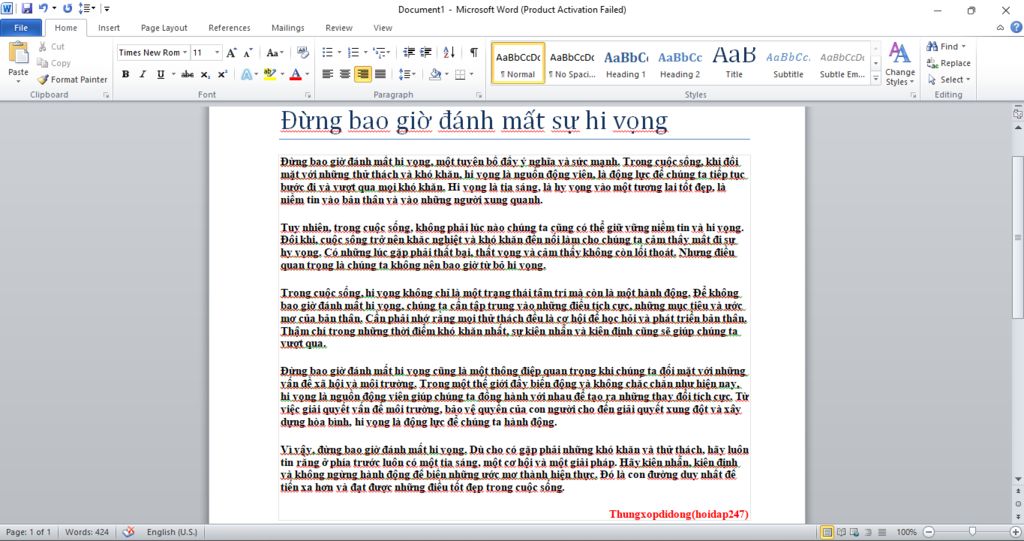Image resolution: width=1024 pixels, height=541 pixels.
Task: Open the Change Styles menu
Action: coord(900,64)
